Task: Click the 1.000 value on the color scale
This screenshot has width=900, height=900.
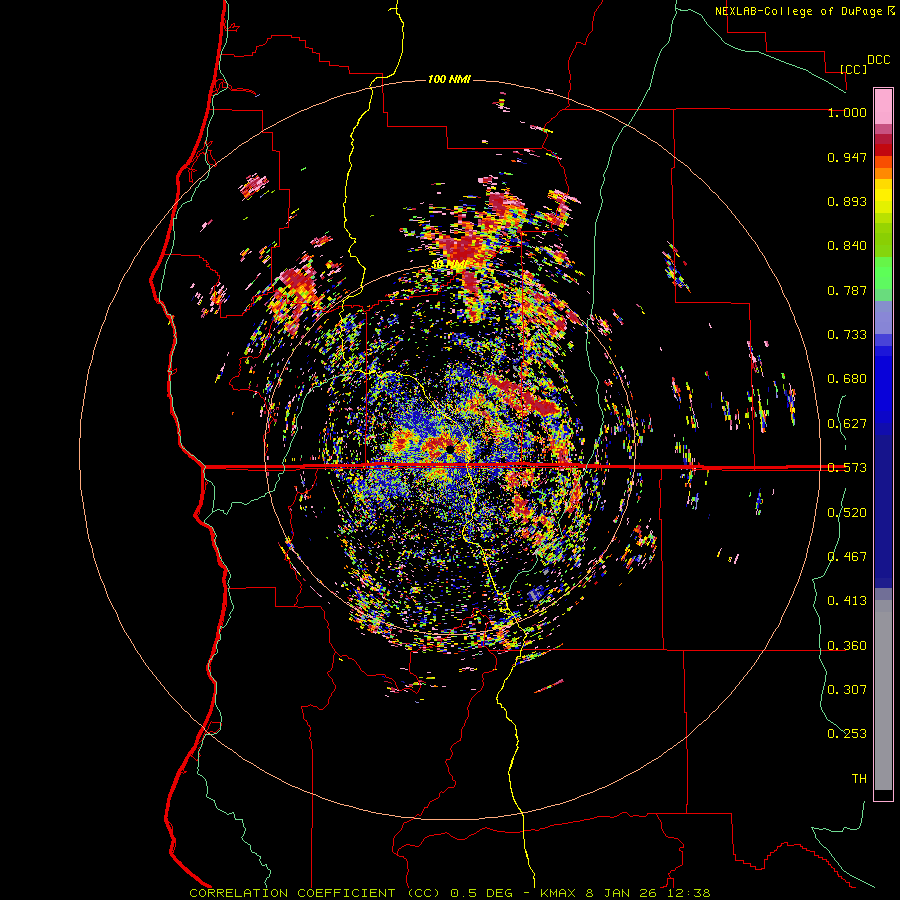Action: pyautogui.click(x=847, y=112)
